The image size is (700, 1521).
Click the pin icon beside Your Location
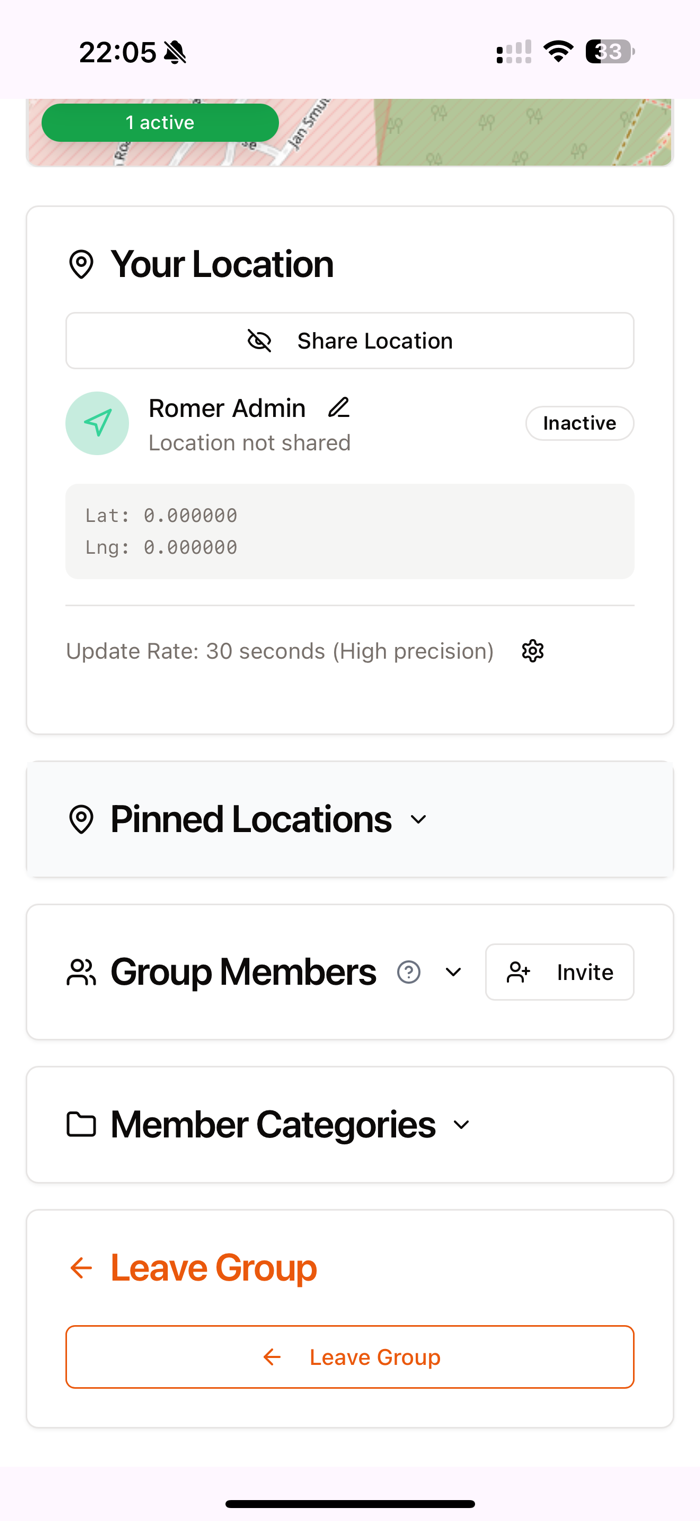[81, 265]
